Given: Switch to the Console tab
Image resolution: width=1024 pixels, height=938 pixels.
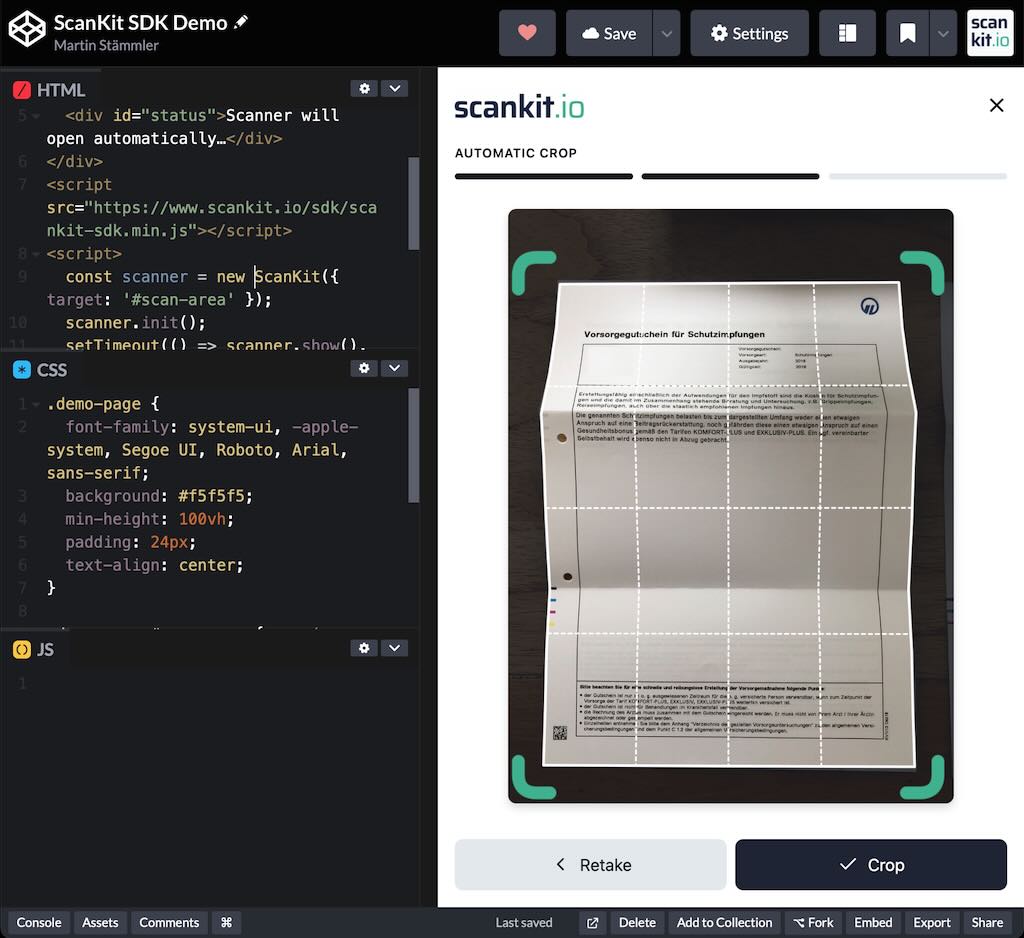Looking at the screenshot, I should [38, 922].
